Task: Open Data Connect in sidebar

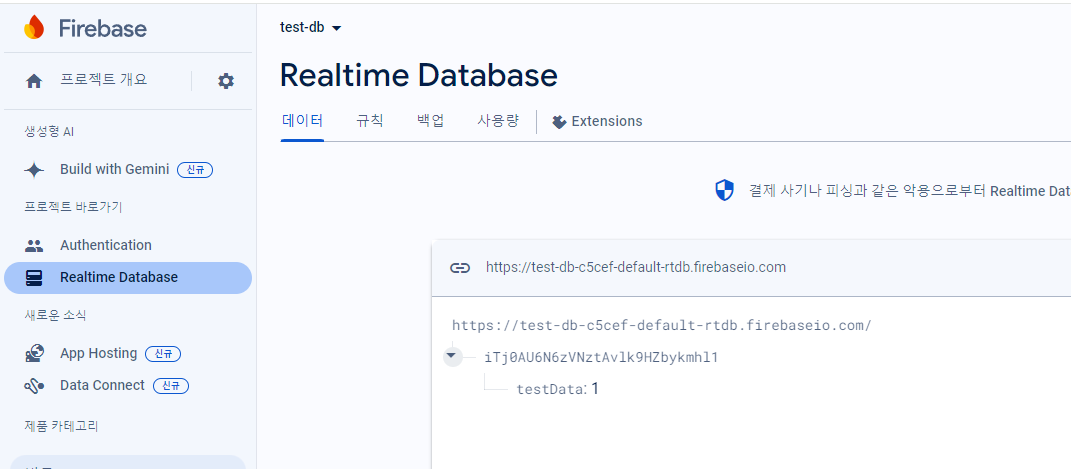Action: tap(102, 386)
